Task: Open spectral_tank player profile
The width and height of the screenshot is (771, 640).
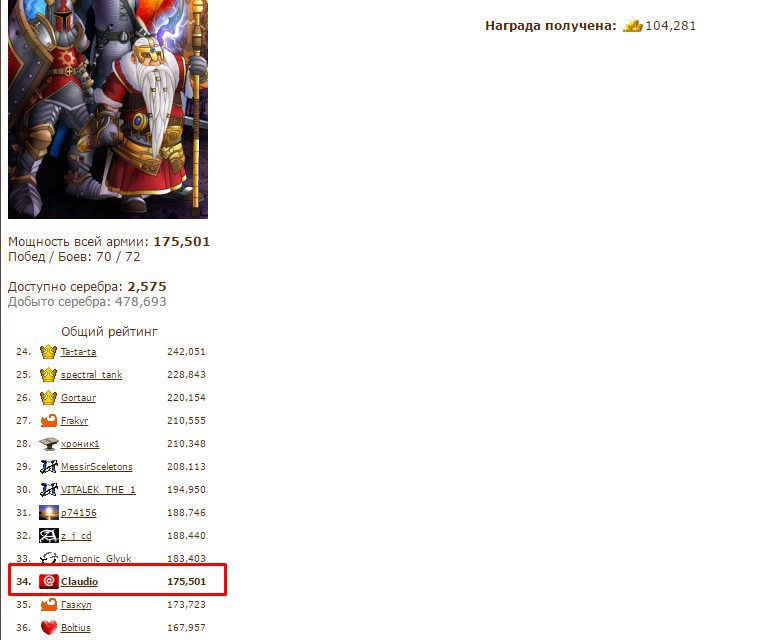Action: [x=91, y=375]
